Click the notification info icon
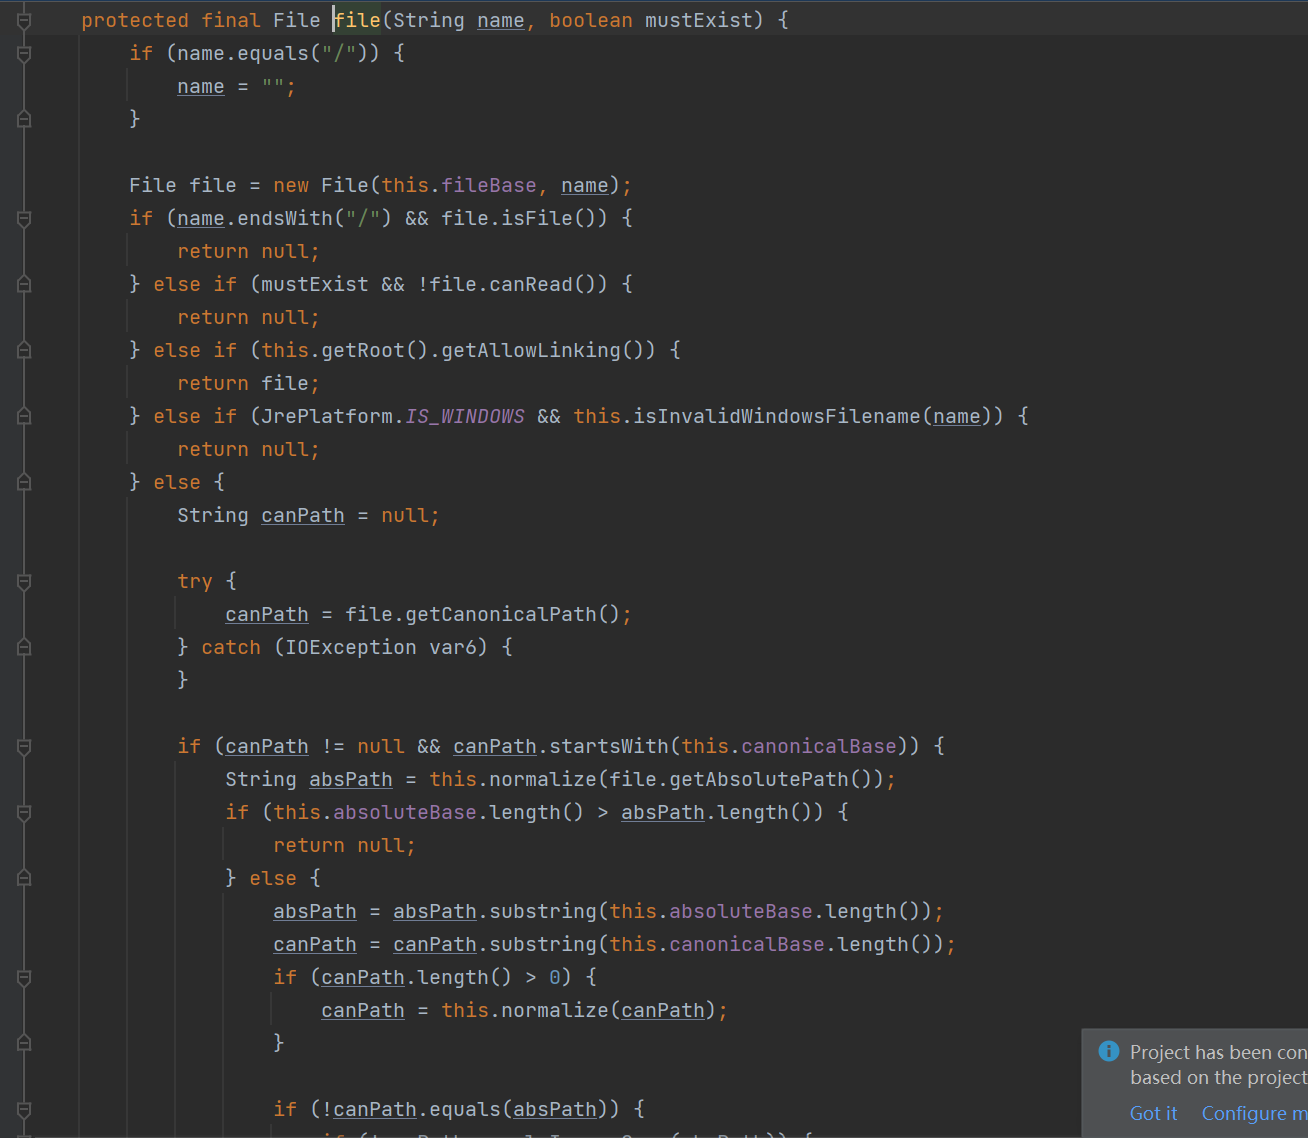The width and height of the screenshot is (1308, 1138). 1108,1051
